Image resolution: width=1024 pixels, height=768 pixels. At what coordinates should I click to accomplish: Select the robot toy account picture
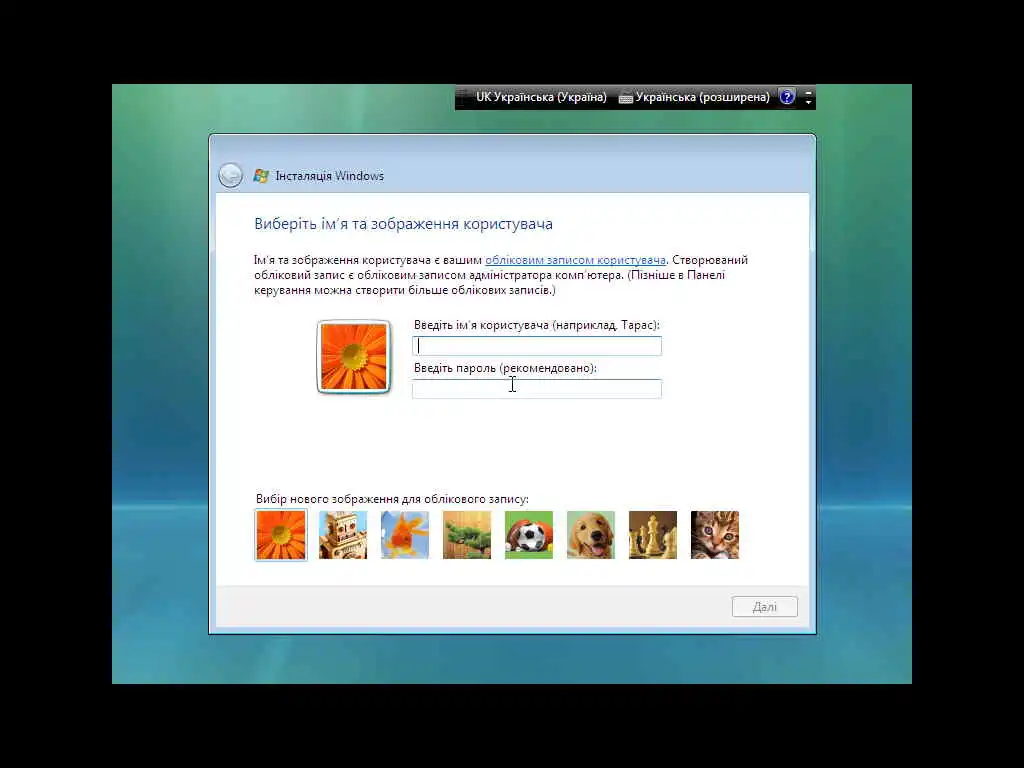343,535
